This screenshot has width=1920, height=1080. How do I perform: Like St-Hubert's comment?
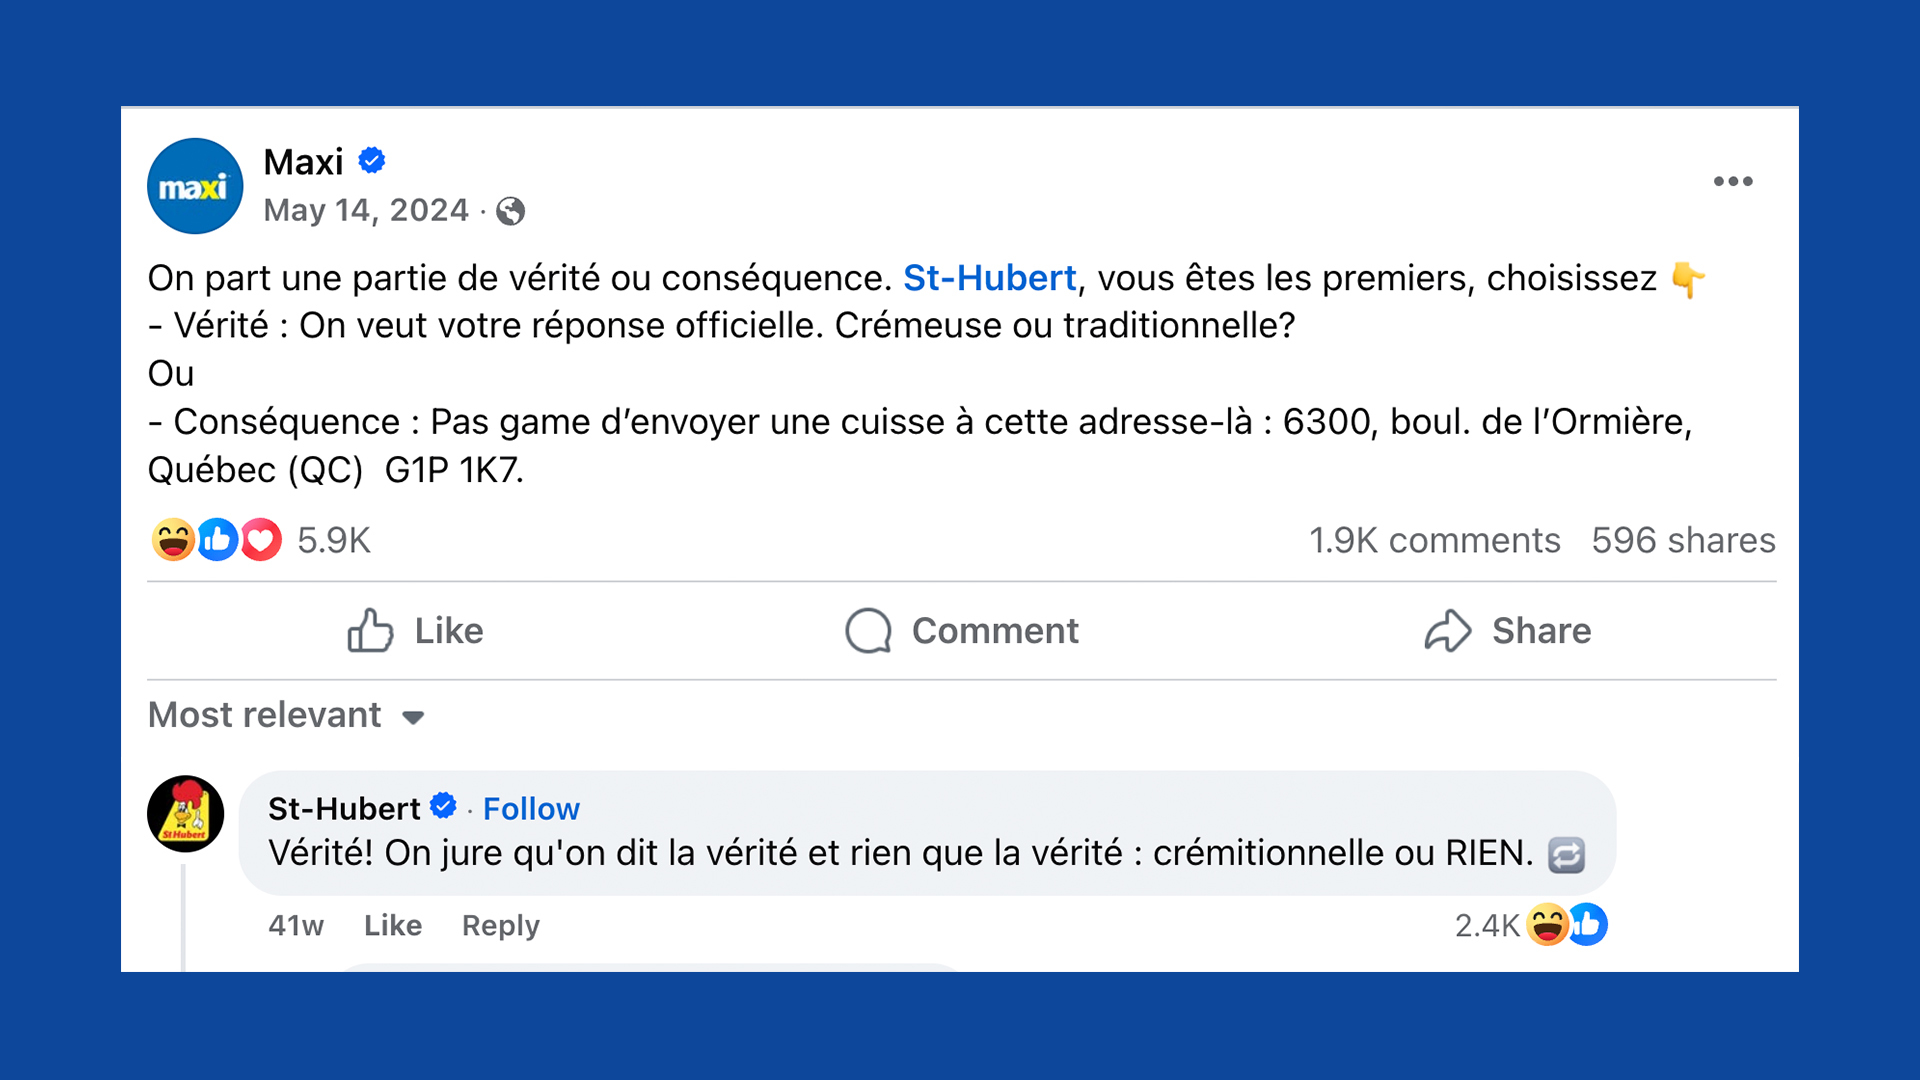click(393, 925)
